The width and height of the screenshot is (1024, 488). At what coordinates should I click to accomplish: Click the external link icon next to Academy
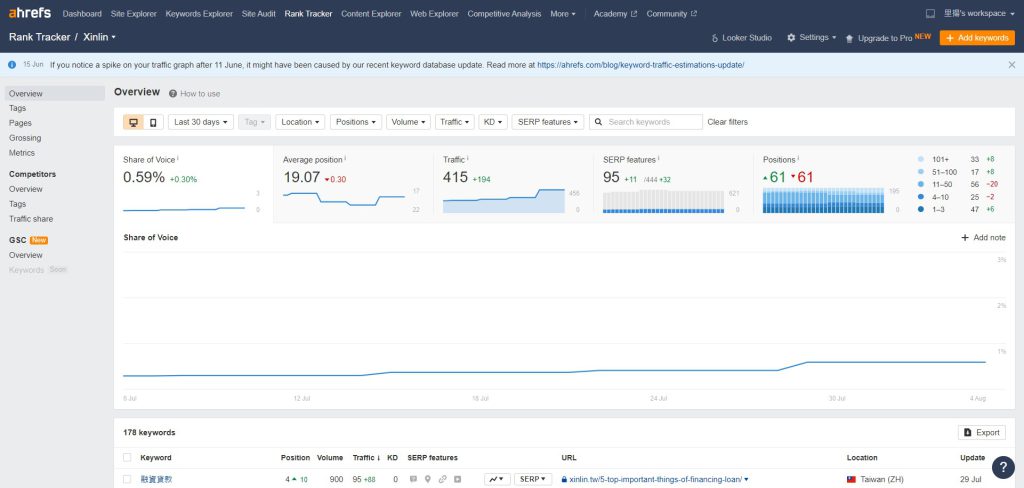[x=633, y=14]
